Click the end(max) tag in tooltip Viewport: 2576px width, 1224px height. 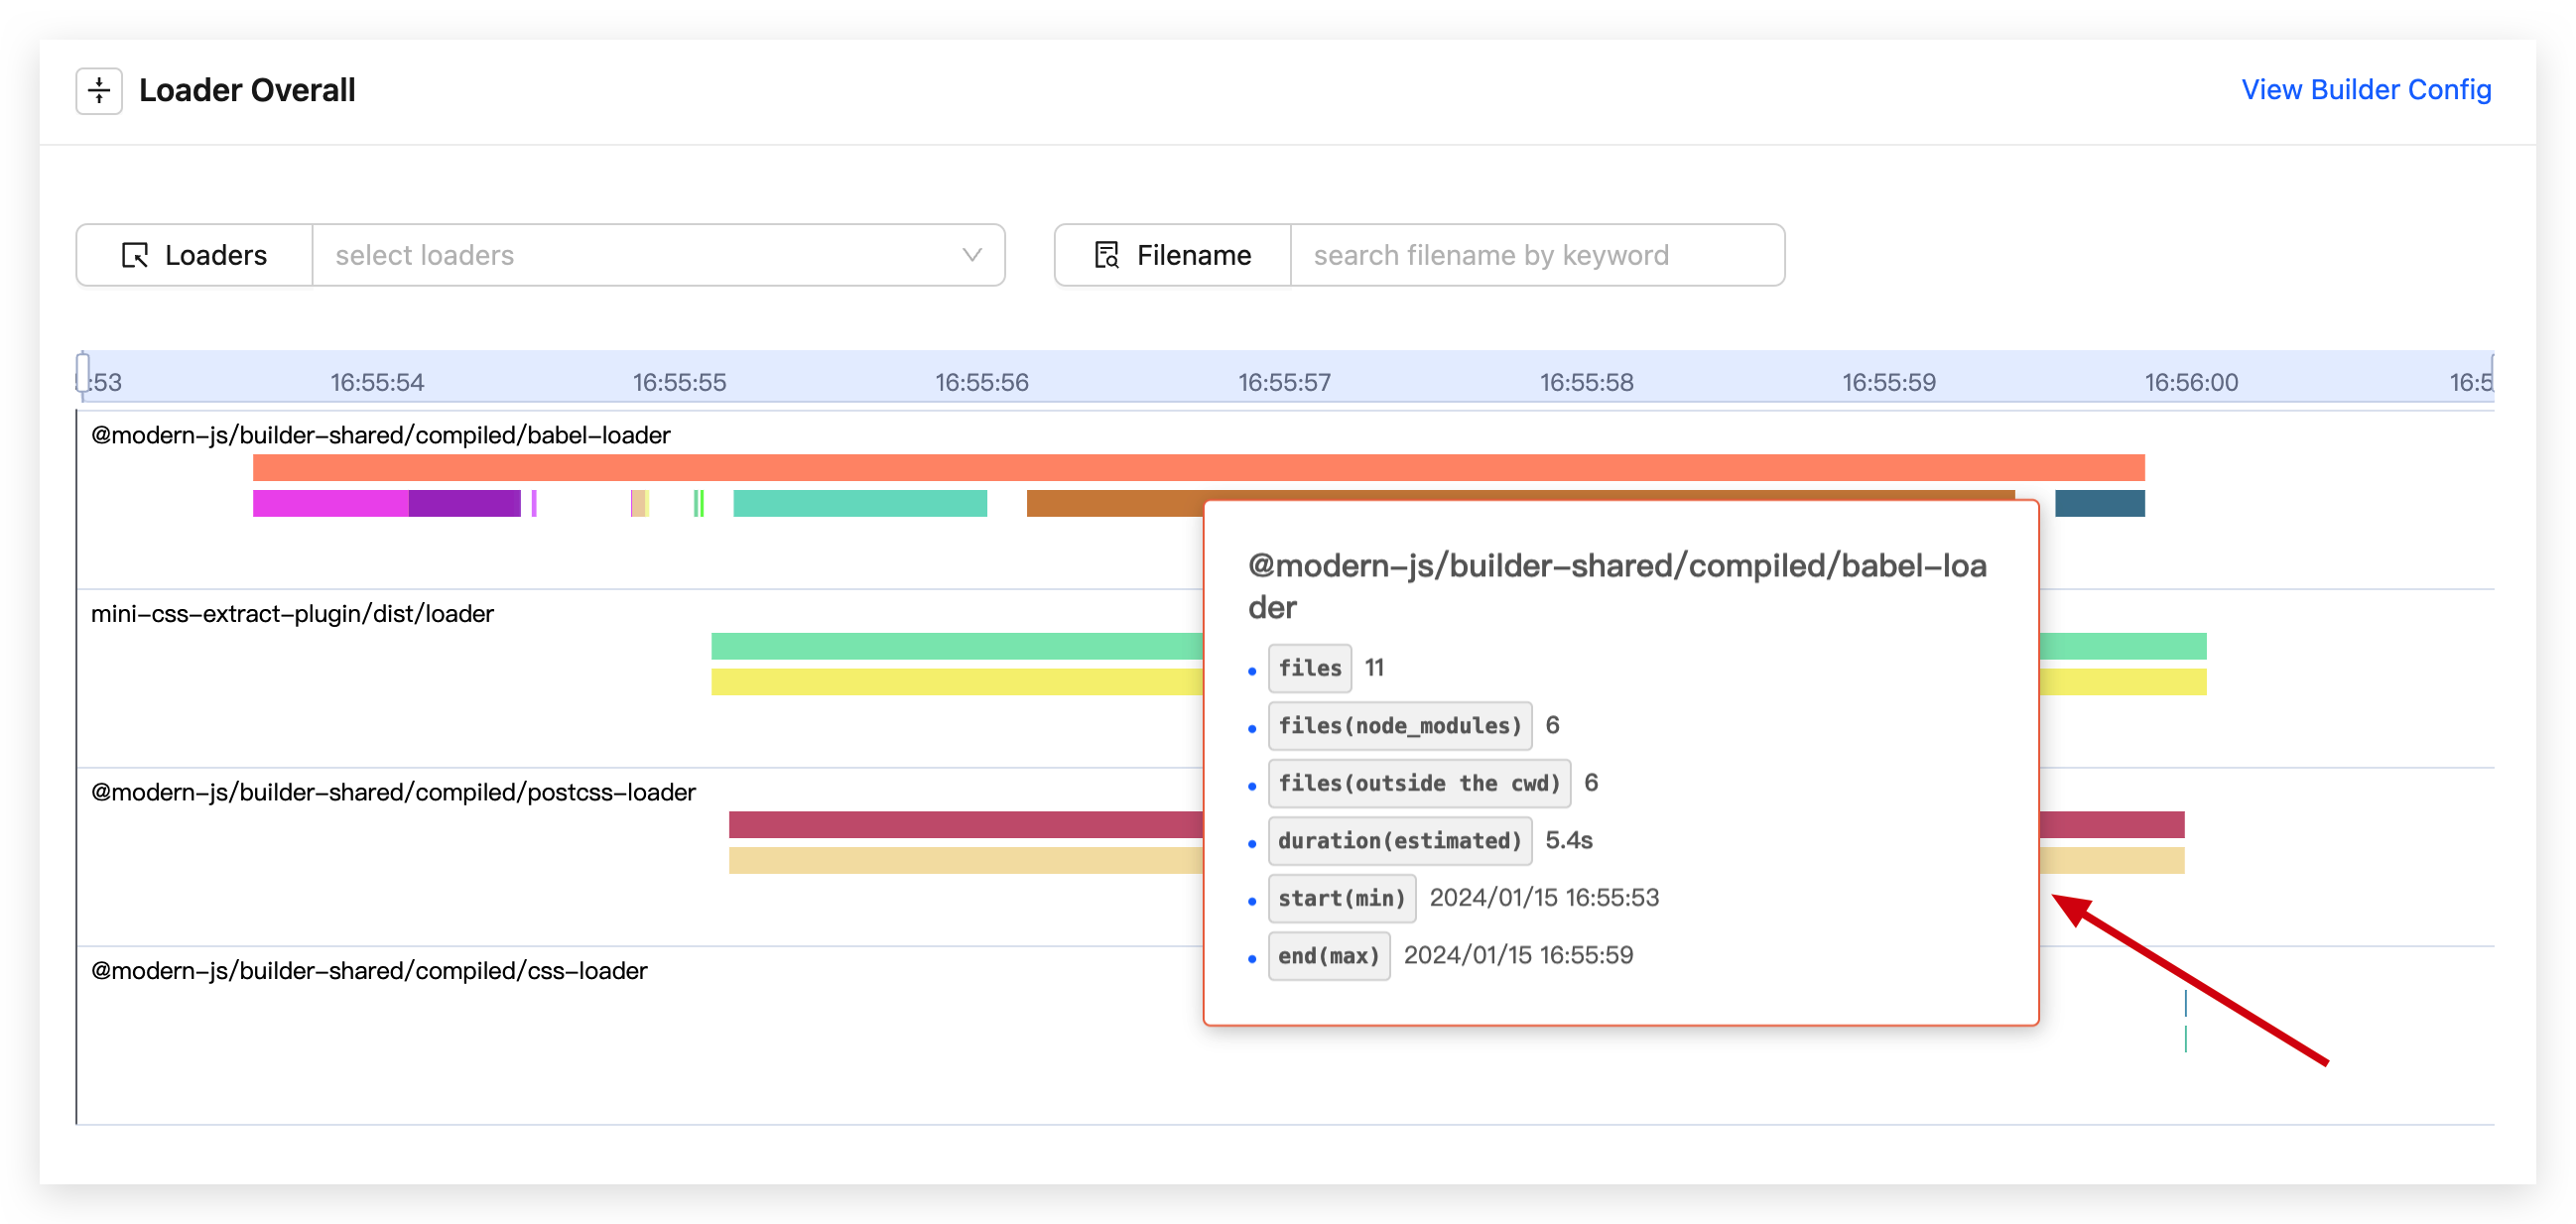click(1328, 956)
